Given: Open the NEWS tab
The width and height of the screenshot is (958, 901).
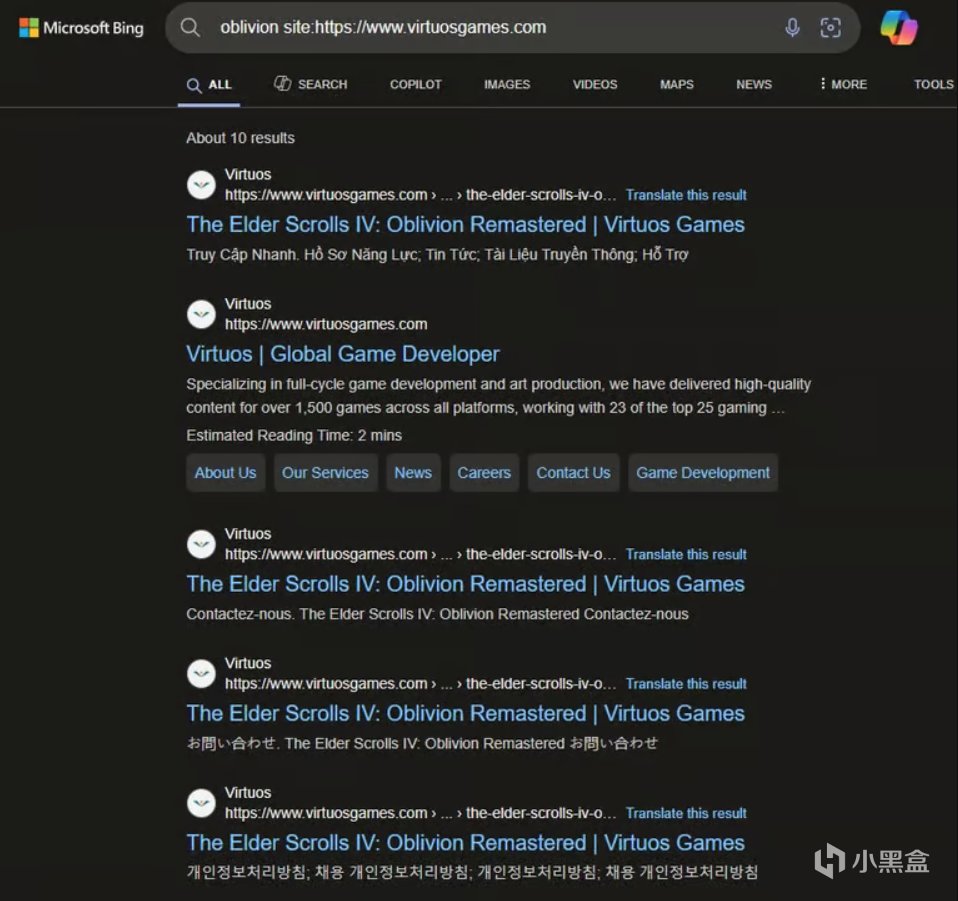Looking at the screenshot, I should [x=754, y=84].
